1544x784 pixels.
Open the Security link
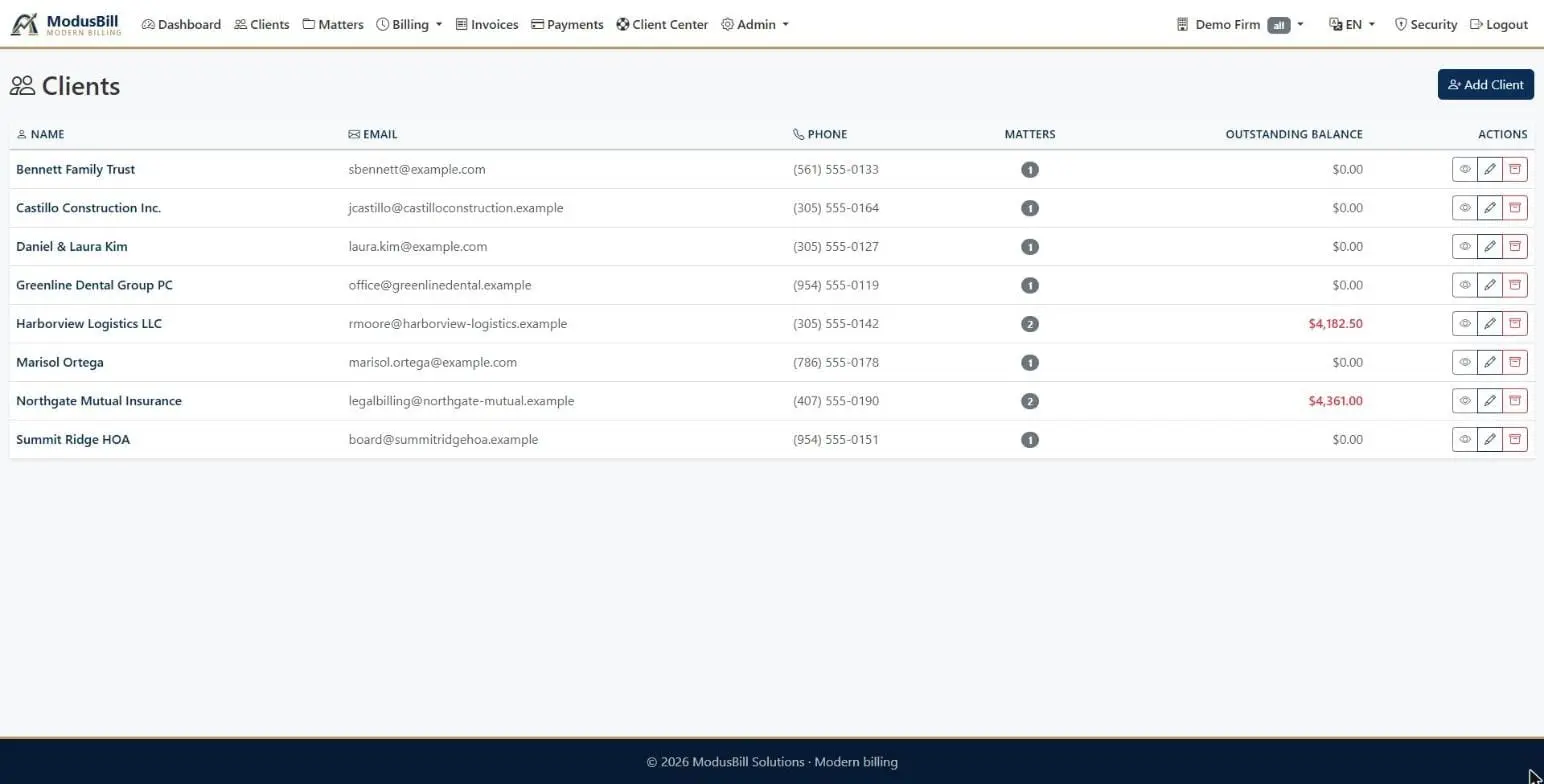tap(1426, 24)
